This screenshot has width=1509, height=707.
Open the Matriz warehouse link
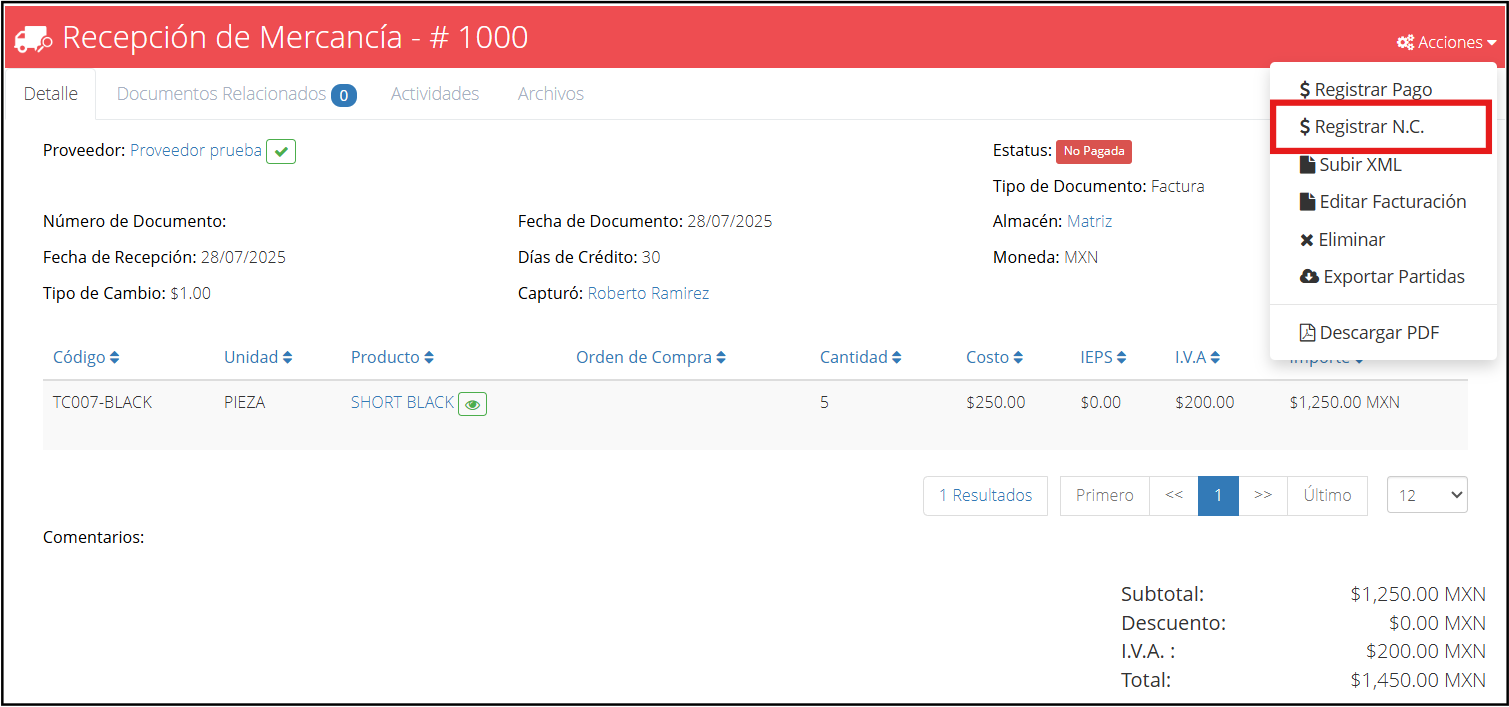pos(1089,221)
